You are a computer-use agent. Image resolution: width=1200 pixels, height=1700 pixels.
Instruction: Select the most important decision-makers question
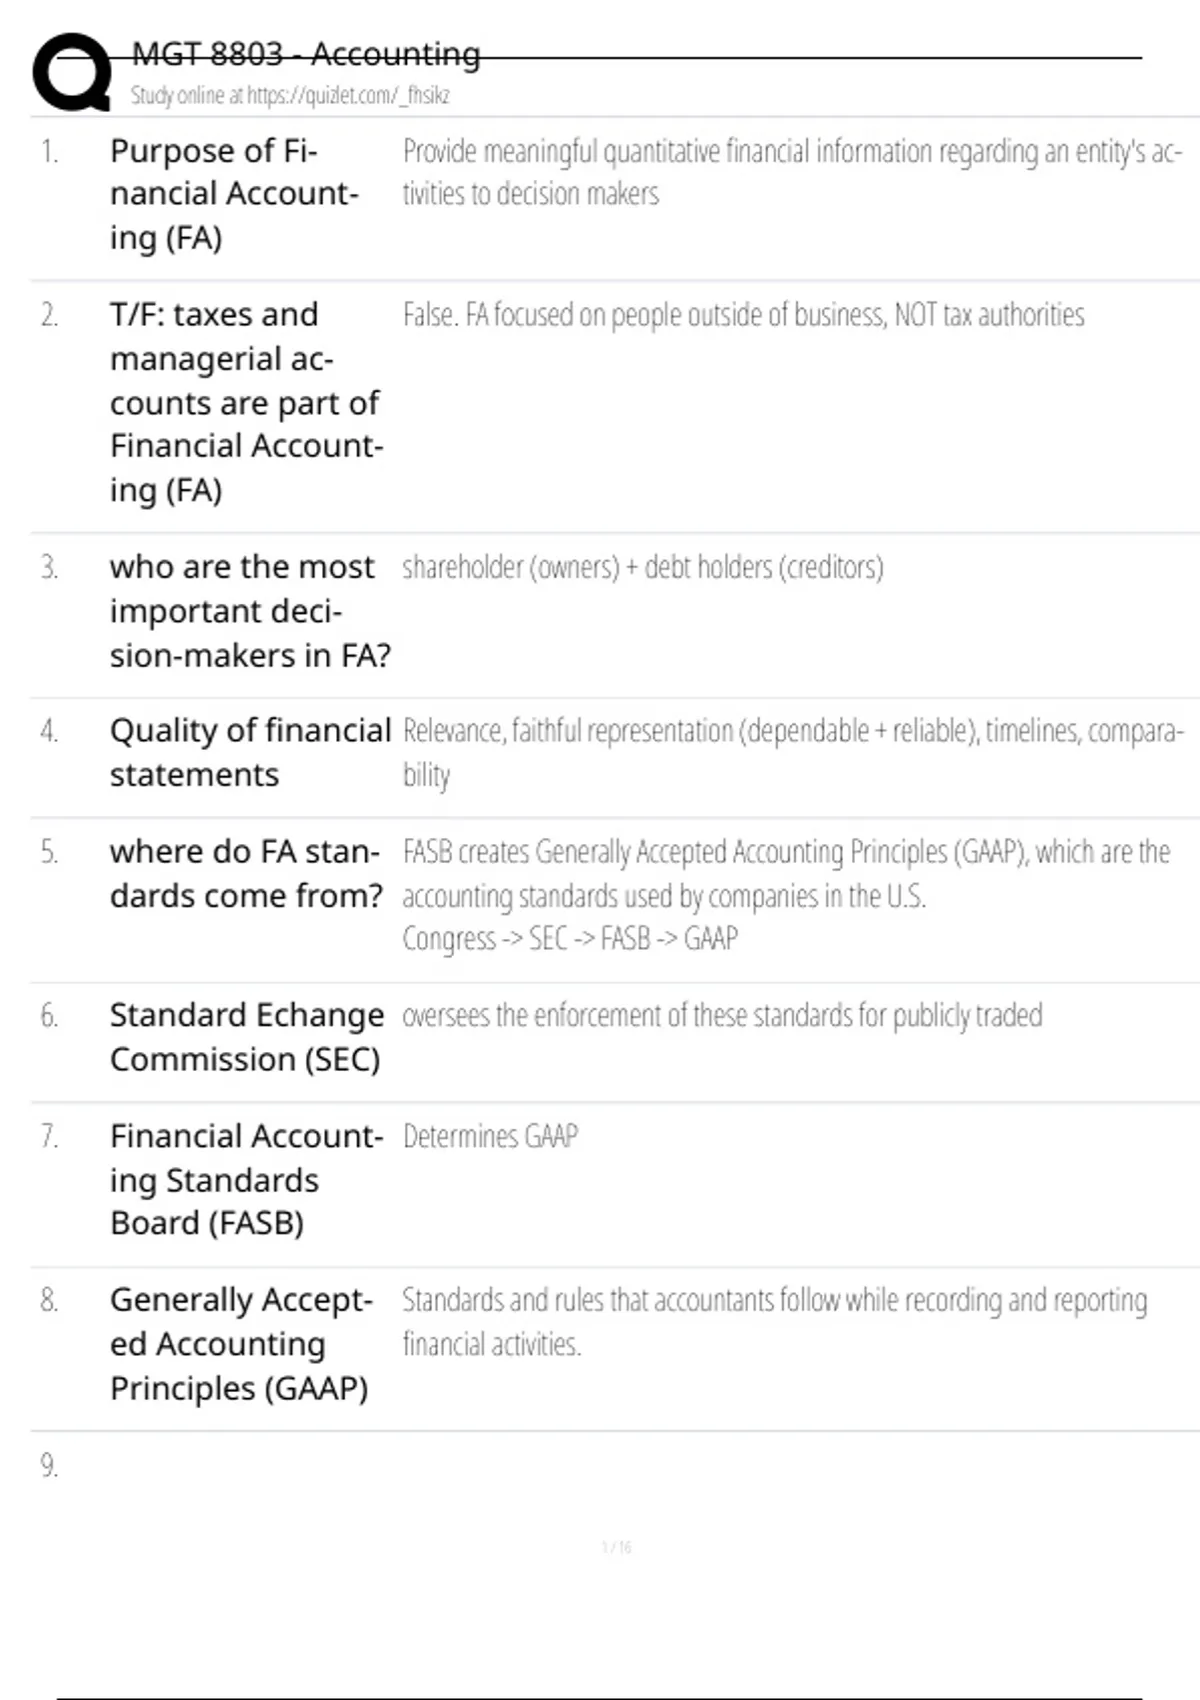(250, 611)
